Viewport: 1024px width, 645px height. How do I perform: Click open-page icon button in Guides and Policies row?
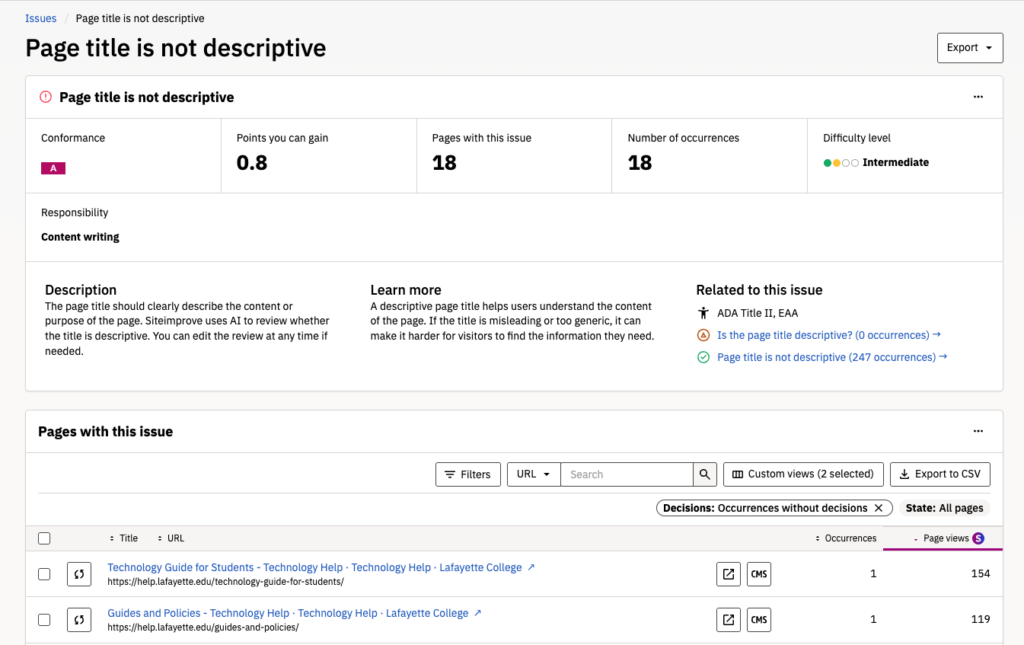pos(728,620)
